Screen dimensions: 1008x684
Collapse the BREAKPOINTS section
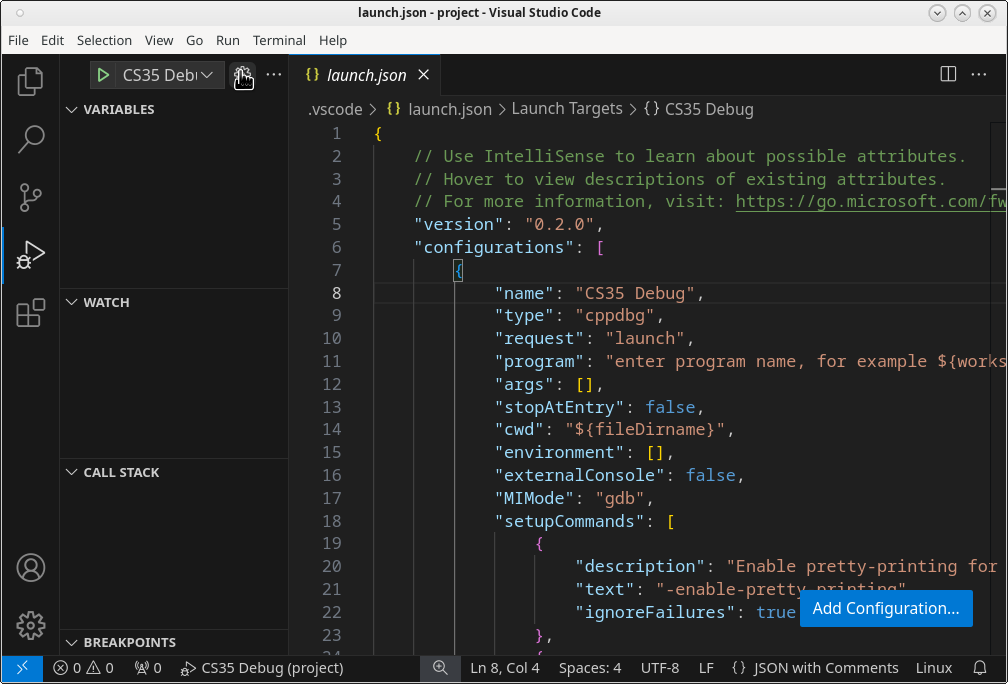tap(174, 642)
